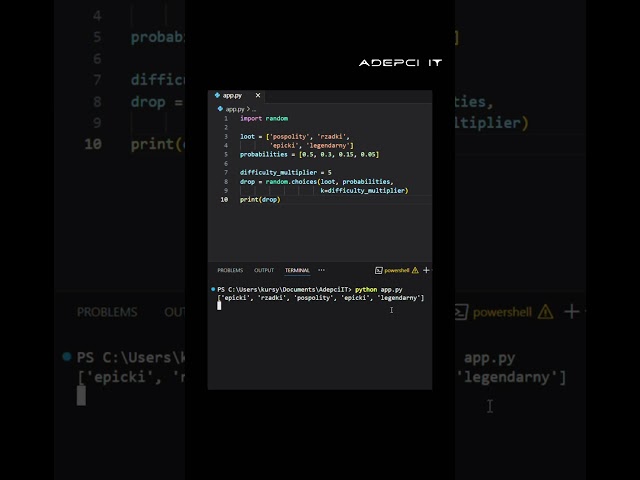Click 'import random' code line
The height and width of the screenshot is (480, 640).
pos(264,118)
